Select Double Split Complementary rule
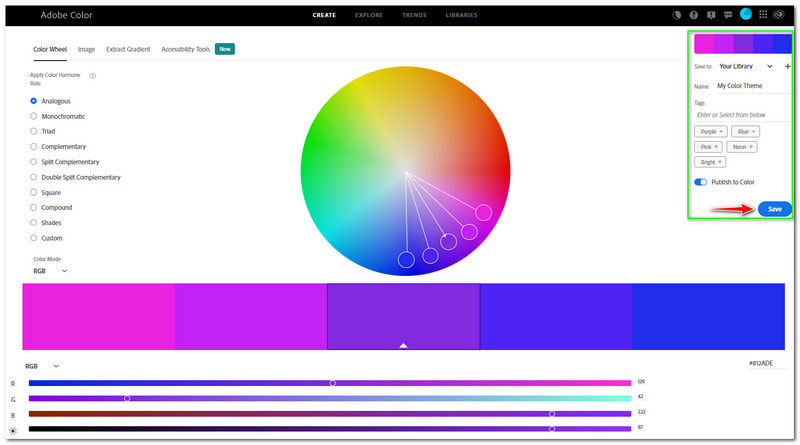 34,177
